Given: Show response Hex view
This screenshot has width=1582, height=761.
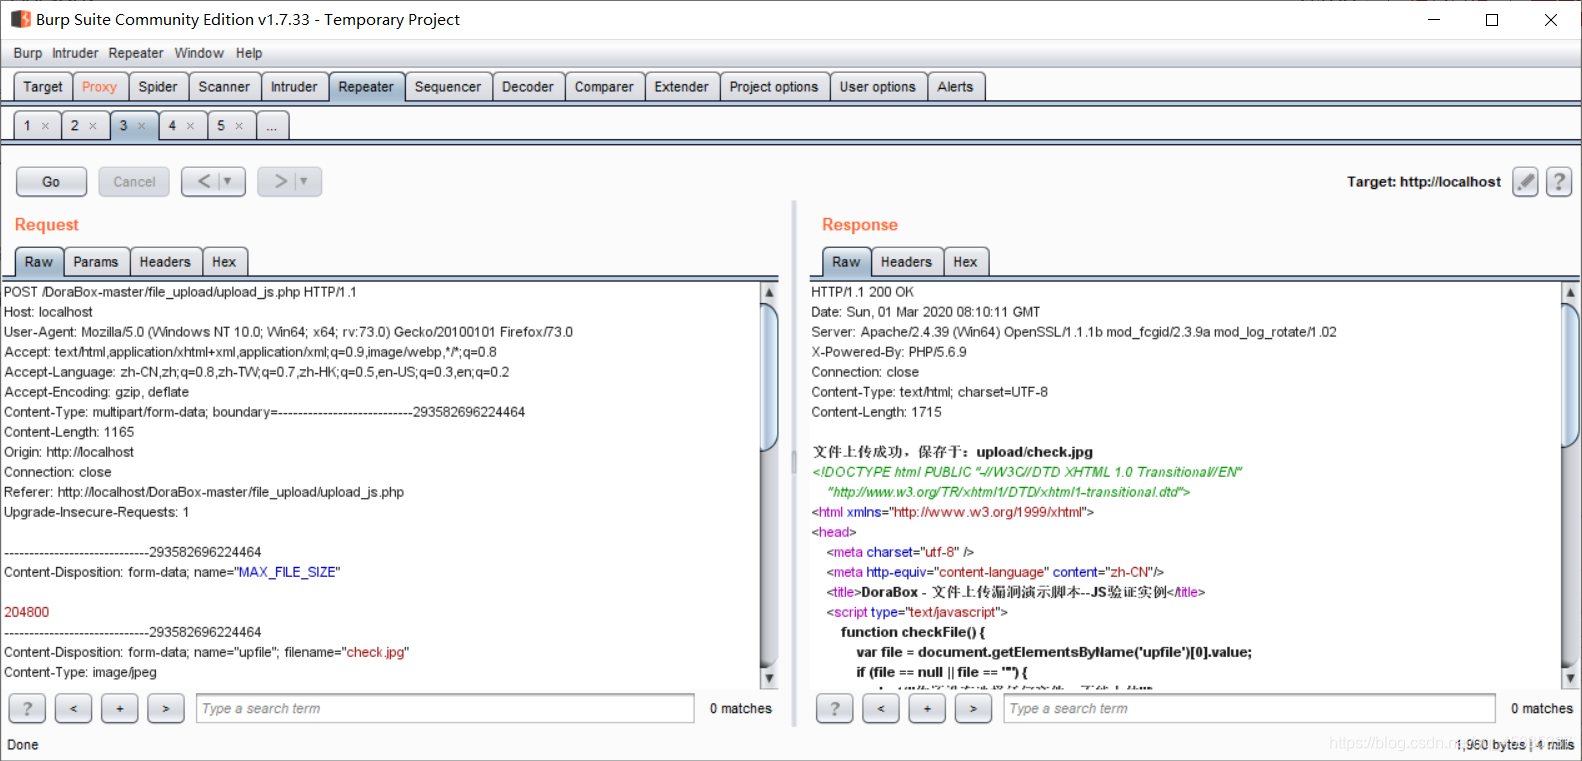Looking at the screenshot, I should [x=965, y=262].
